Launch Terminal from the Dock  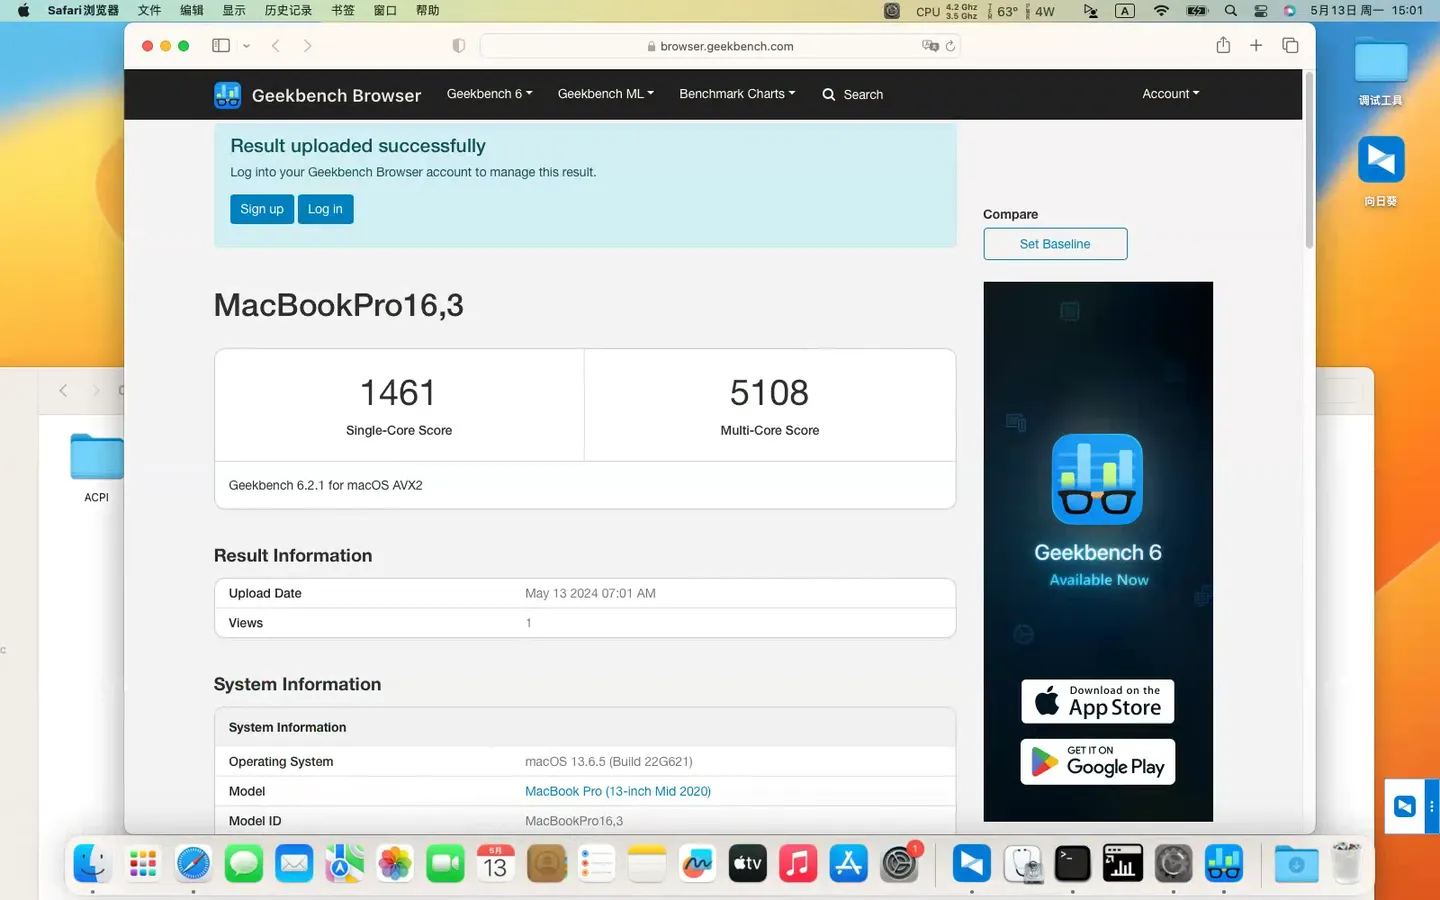(1072, 863)
